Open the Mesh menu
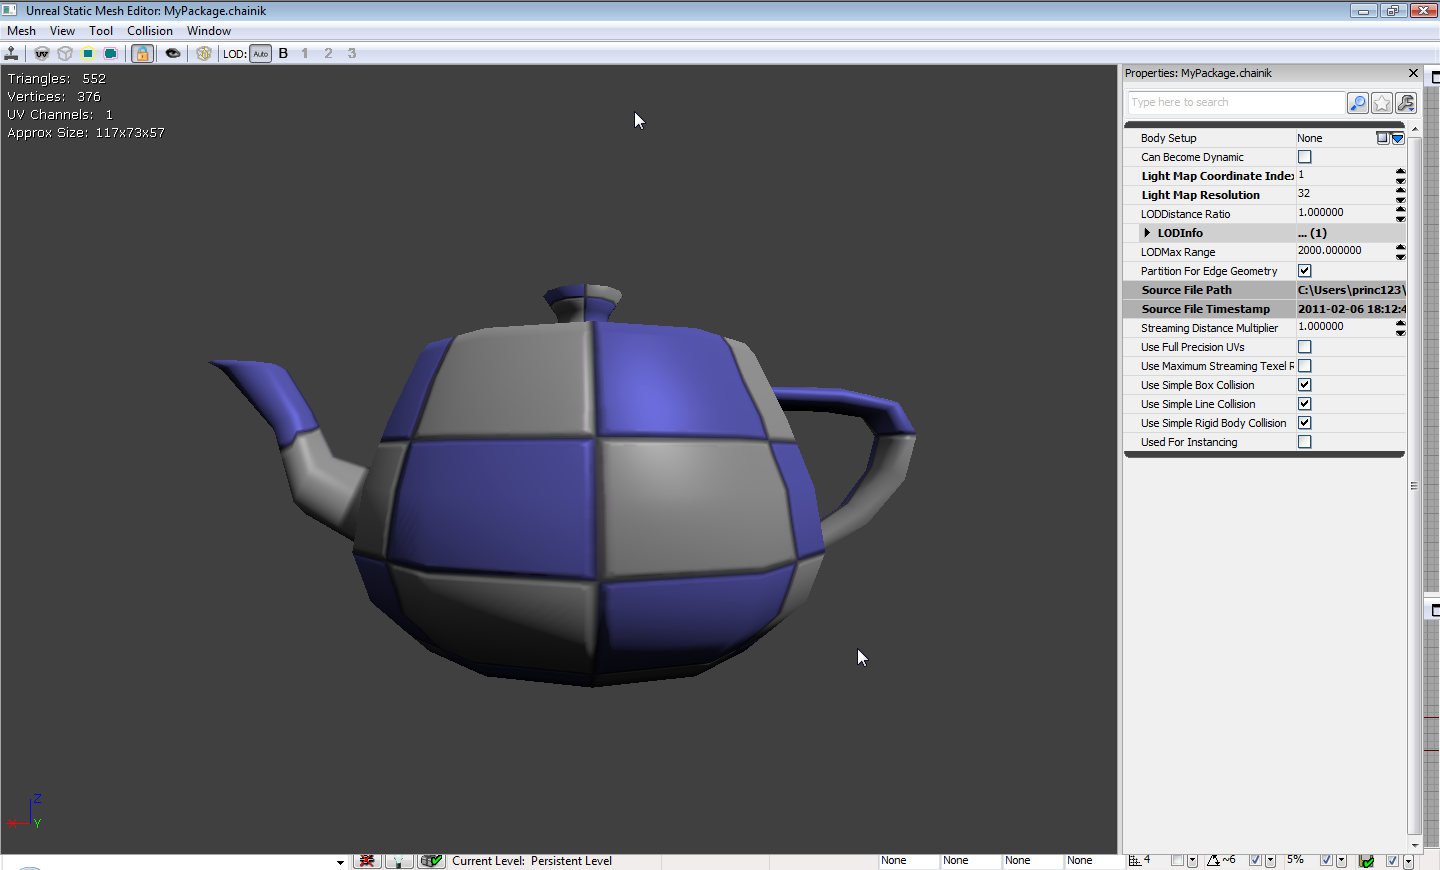Image resolution: width=1440 pixels, height=870 pixels. [x=21, y=31]
